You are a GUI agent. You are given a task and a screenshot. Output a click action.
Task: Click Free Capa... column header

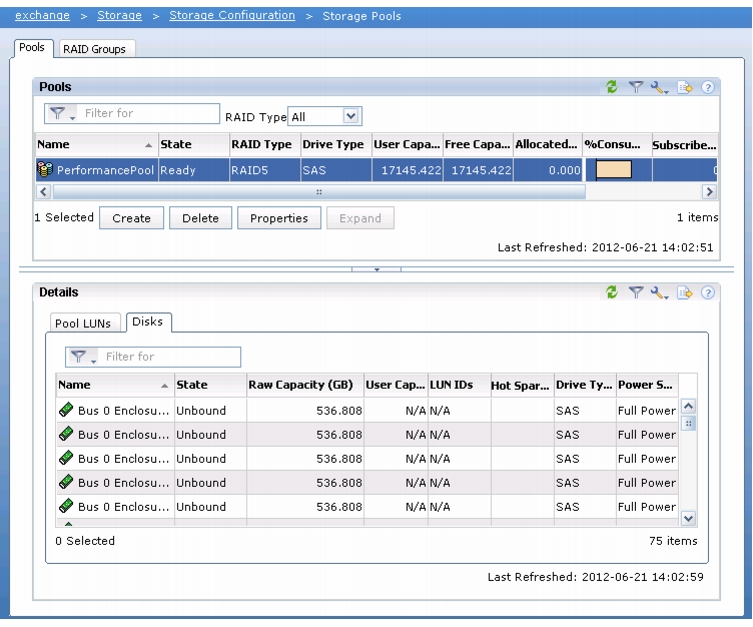click(x=478, y=145)
